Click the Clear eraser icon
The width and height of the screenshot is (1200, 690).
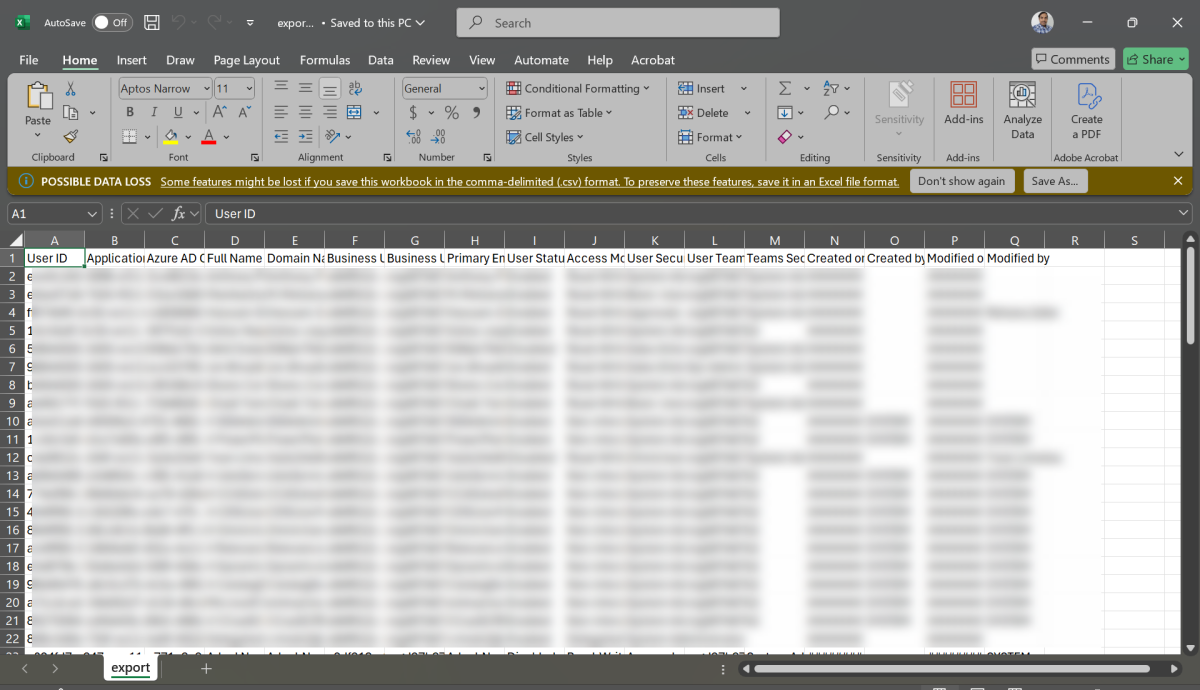click(x=785, y=137)
